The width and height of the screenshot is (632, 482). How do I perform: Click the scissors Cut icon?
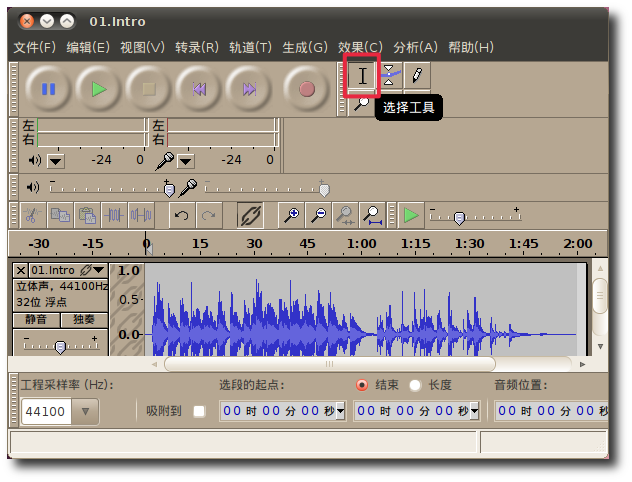pyautogui.click(x=31, y=214)
